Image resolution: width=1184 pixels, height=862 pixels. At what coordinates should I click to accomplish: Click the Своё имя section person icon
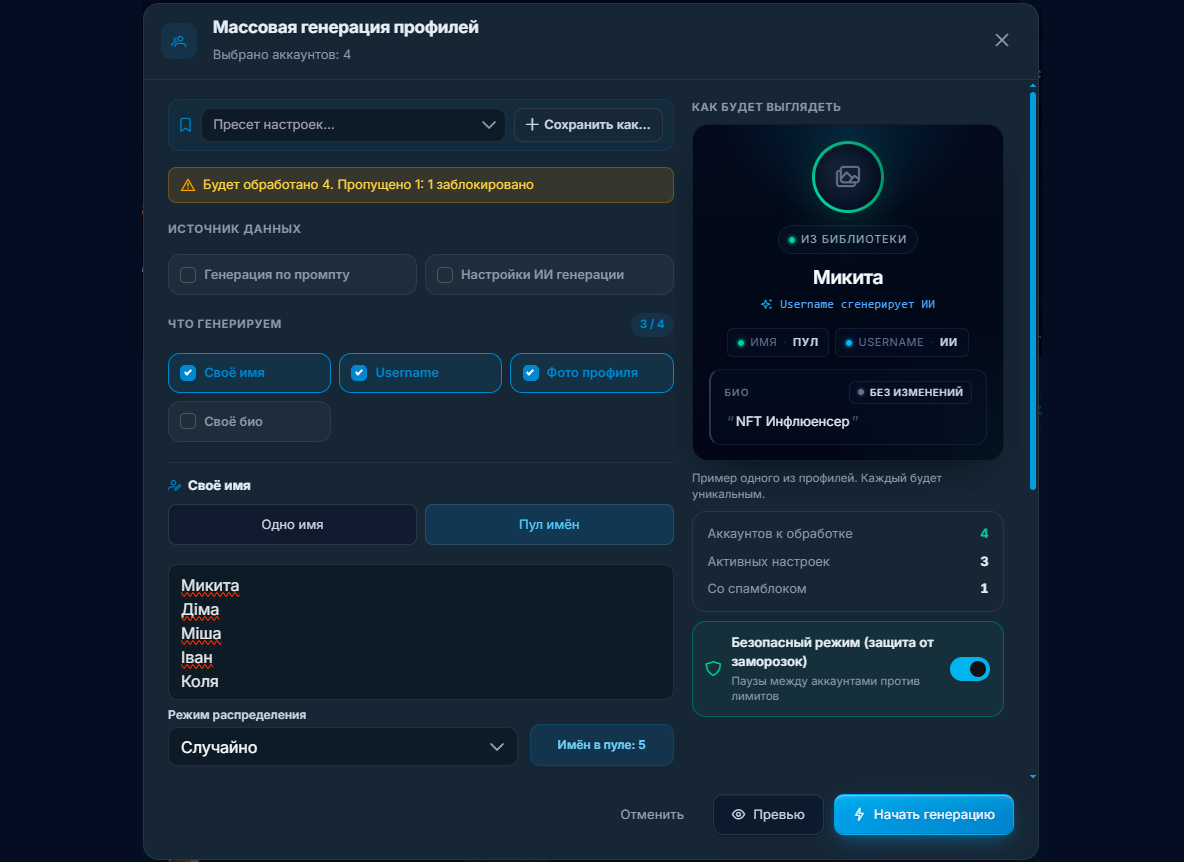click(174, 485)
